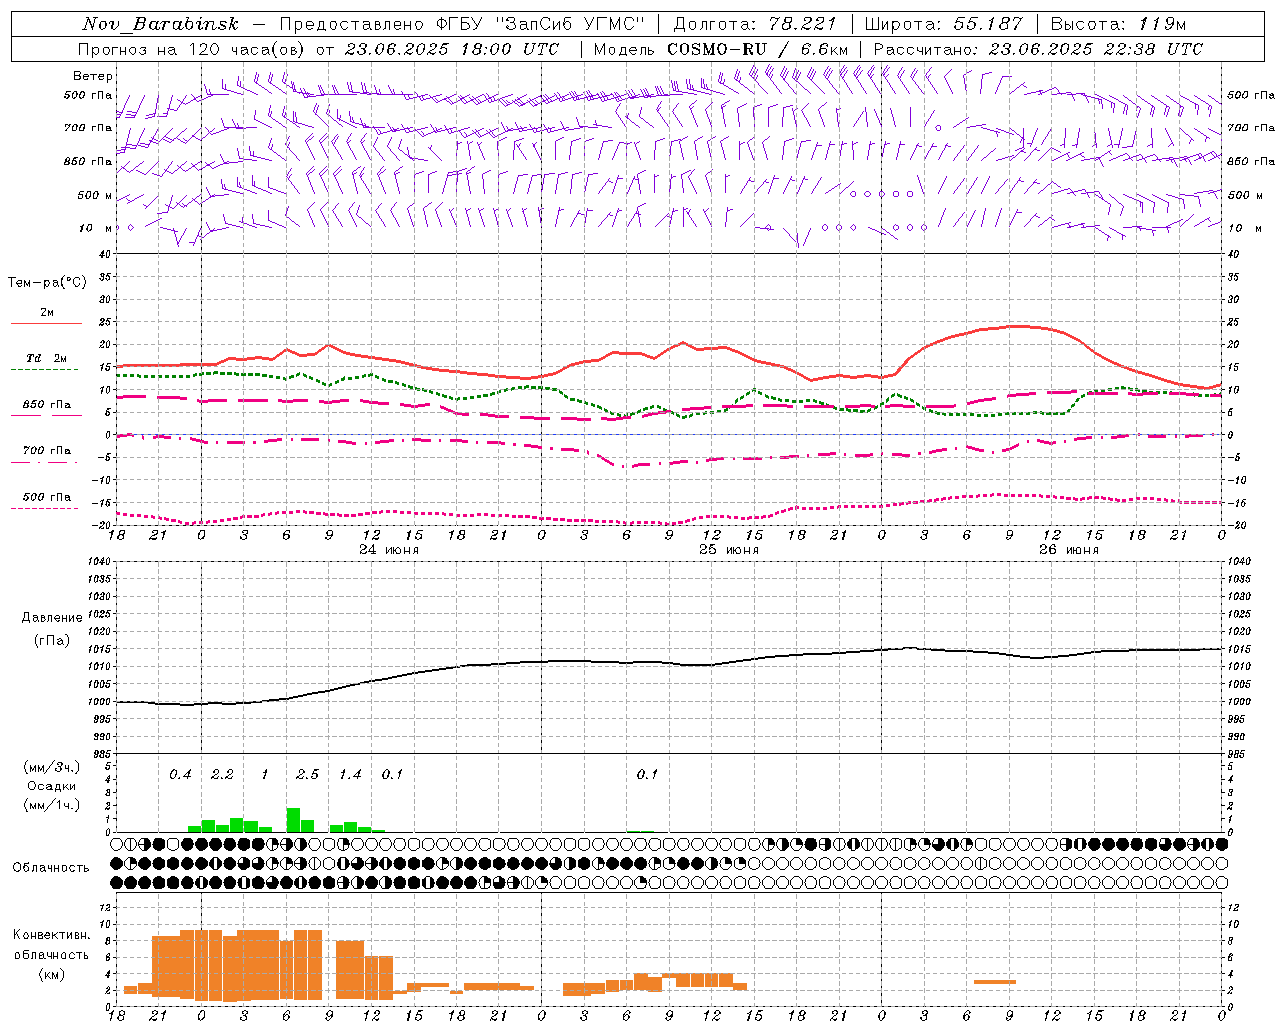This screenshot has height=1024, width=1280.
Task: Select the '2.2' precipitation amount
Action: (x=222, y=774)
